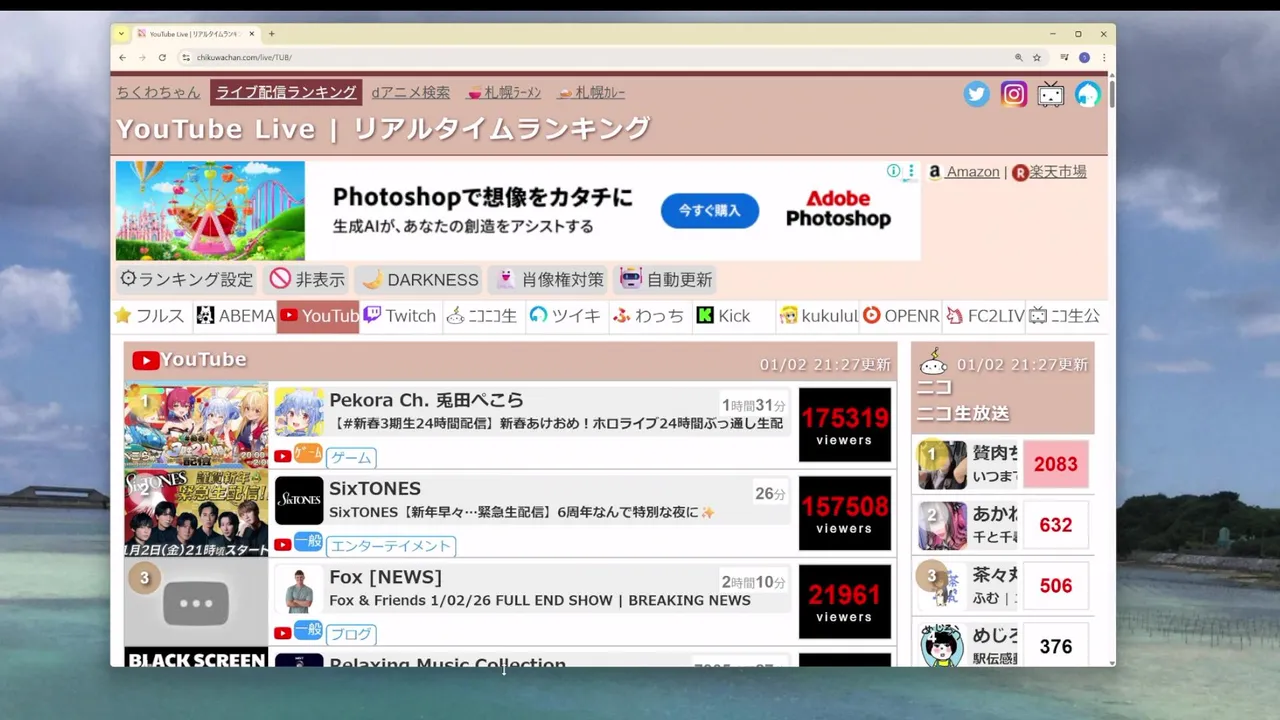The width and height of the screenshot is (1280, 720).
Task: Toggle 非表示 hide setting
Action: click(x=308, y=279)
